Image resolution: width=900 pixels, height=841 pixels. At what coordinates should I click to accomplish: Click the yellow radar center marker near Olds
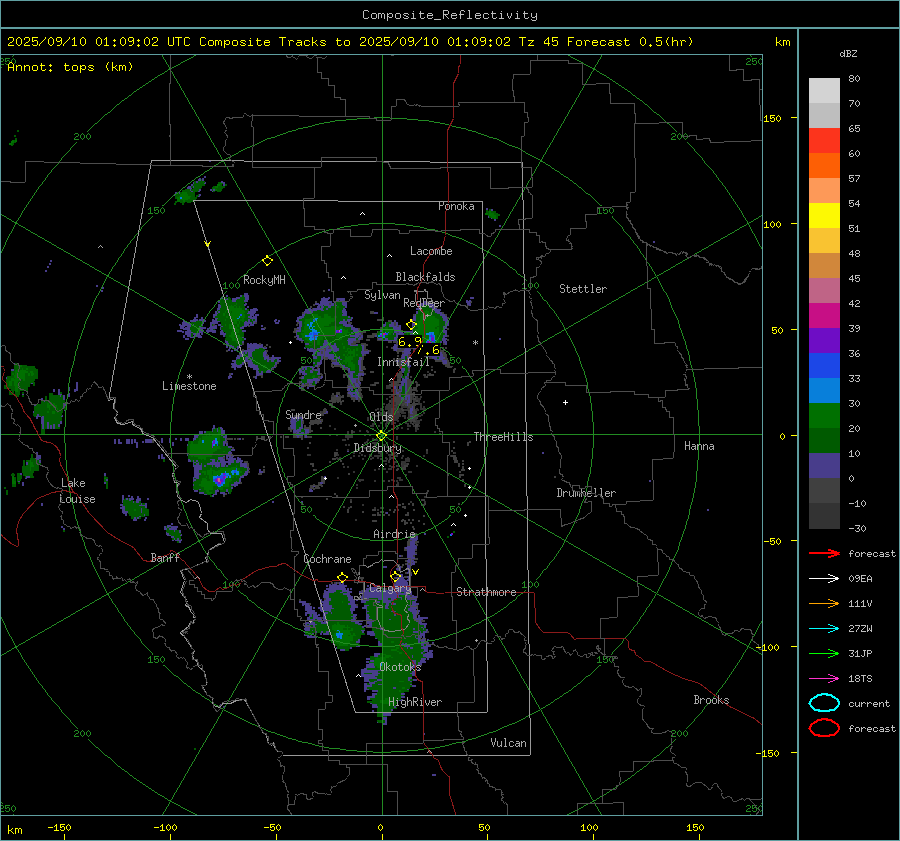pos(381,436)
